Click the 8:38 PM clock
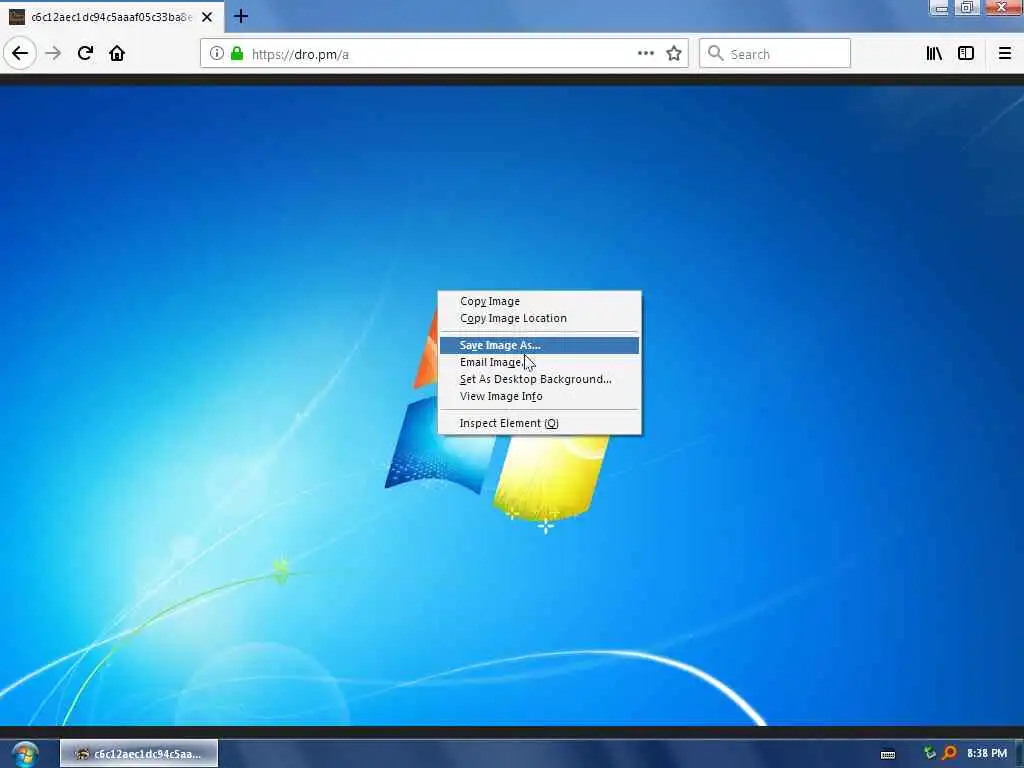This screenshot has width=1024, height=768. click(987, 753)
